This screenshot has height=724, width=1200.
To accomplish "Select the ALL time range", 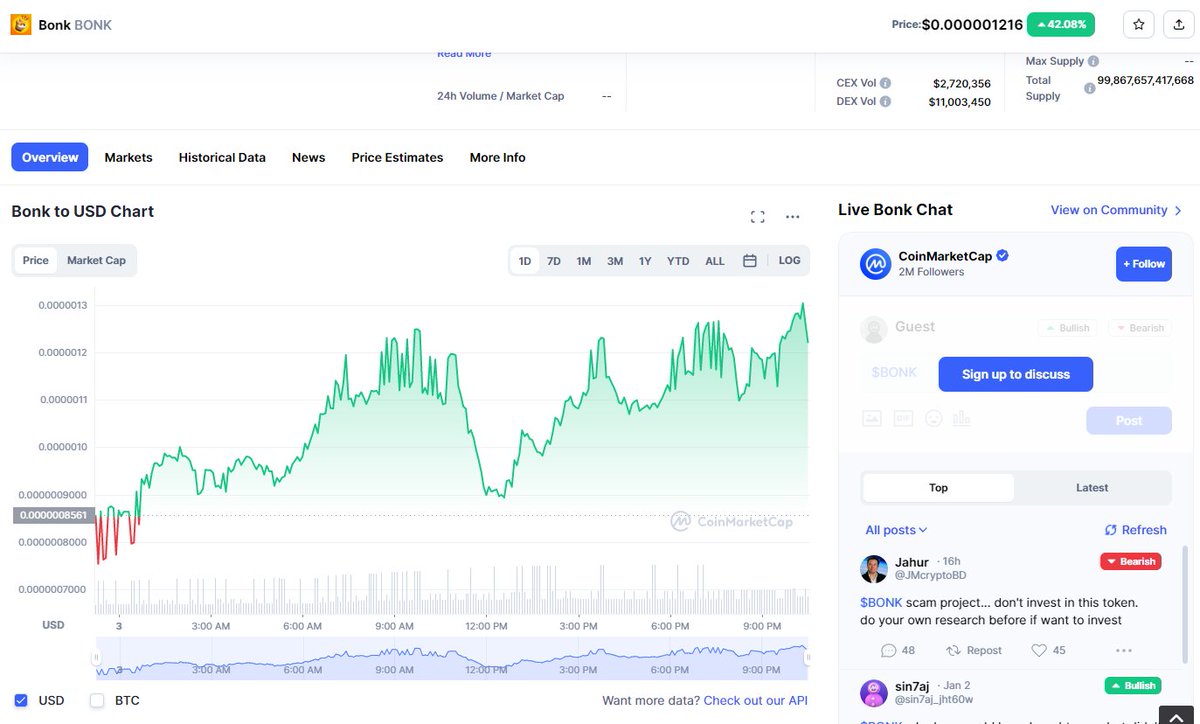I will (715, 261).
